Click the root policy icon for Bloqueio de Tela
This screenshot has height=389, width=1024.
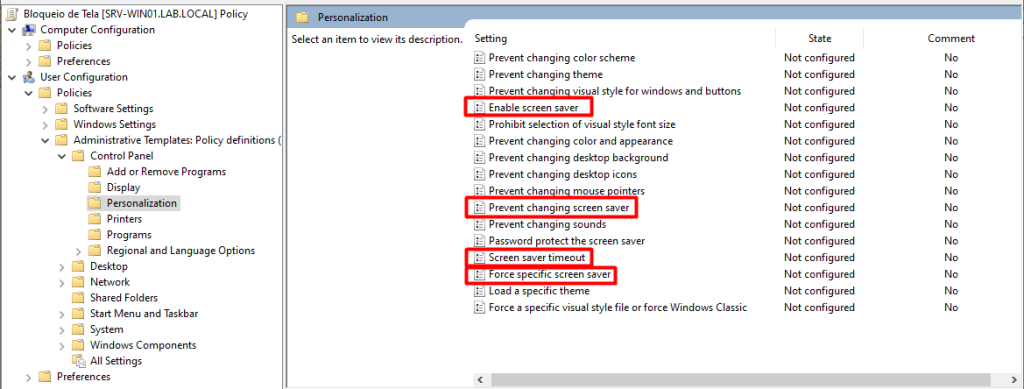tap(12, 14)
